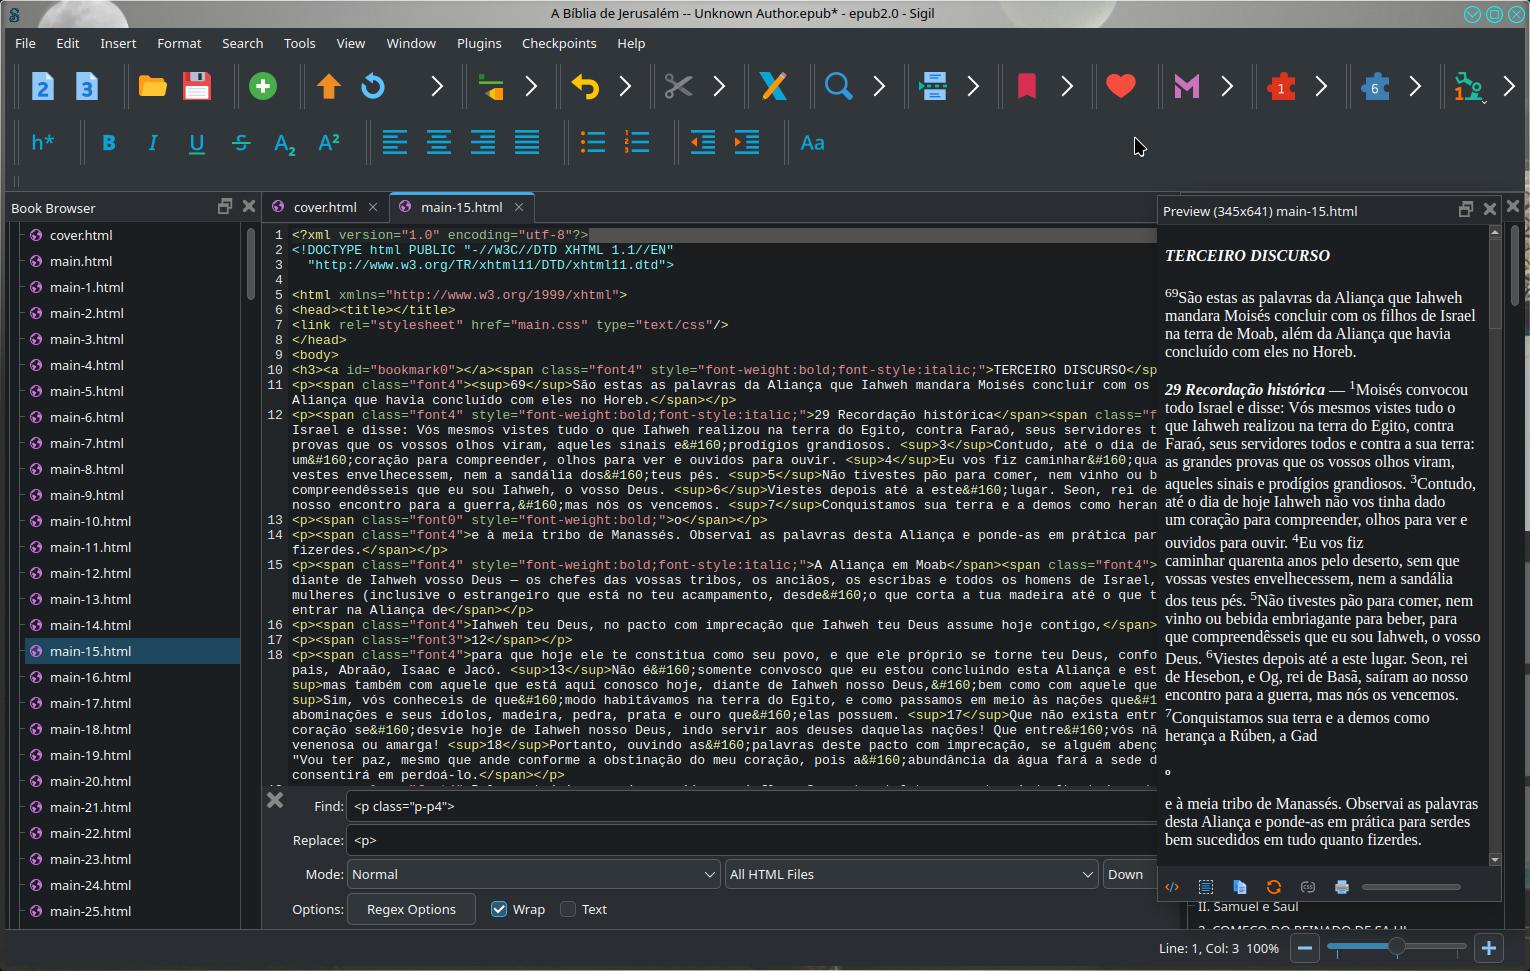Click the Save floppy disk icon
1530x971 pixels.
pyautogui.click(x=197, y=87)
